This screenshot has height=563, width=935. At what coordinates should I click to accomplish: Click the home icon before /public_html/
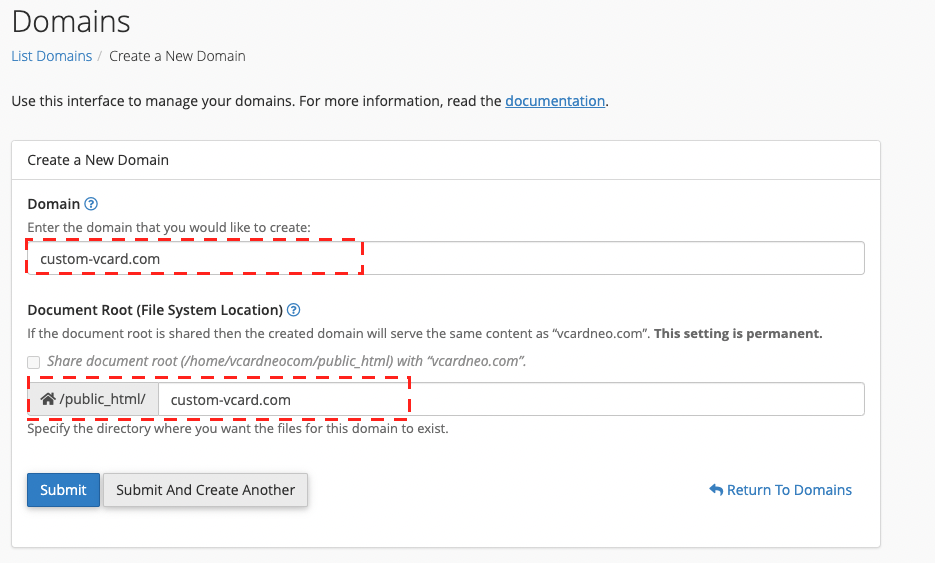(x=47, y=399)
